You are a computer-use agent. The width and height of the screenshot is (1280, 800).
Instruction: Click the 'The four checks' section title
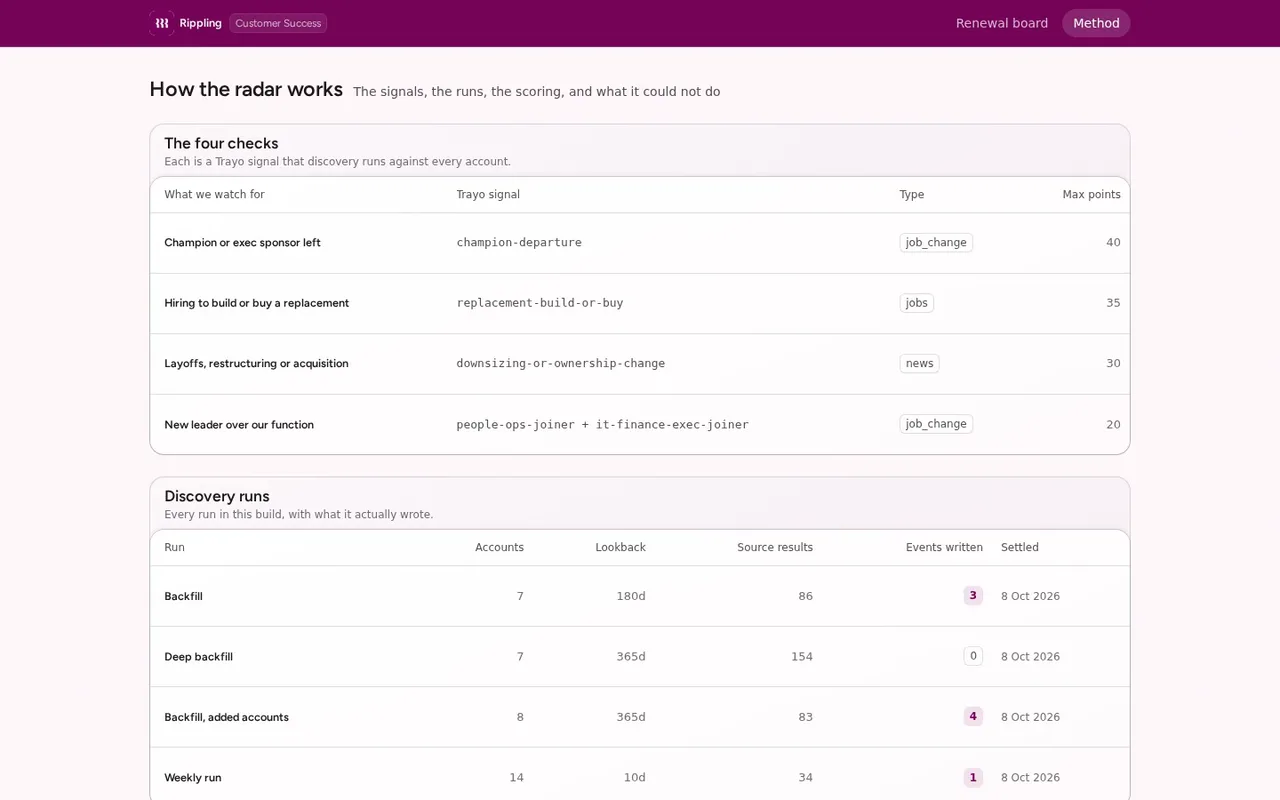(x=221, y=144)
